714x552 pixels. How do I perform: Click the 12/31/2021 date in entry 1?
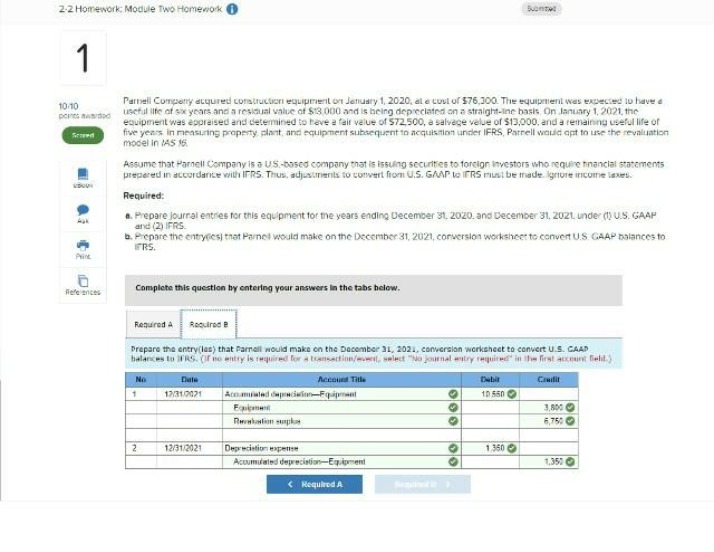click(x=183, y=394)
